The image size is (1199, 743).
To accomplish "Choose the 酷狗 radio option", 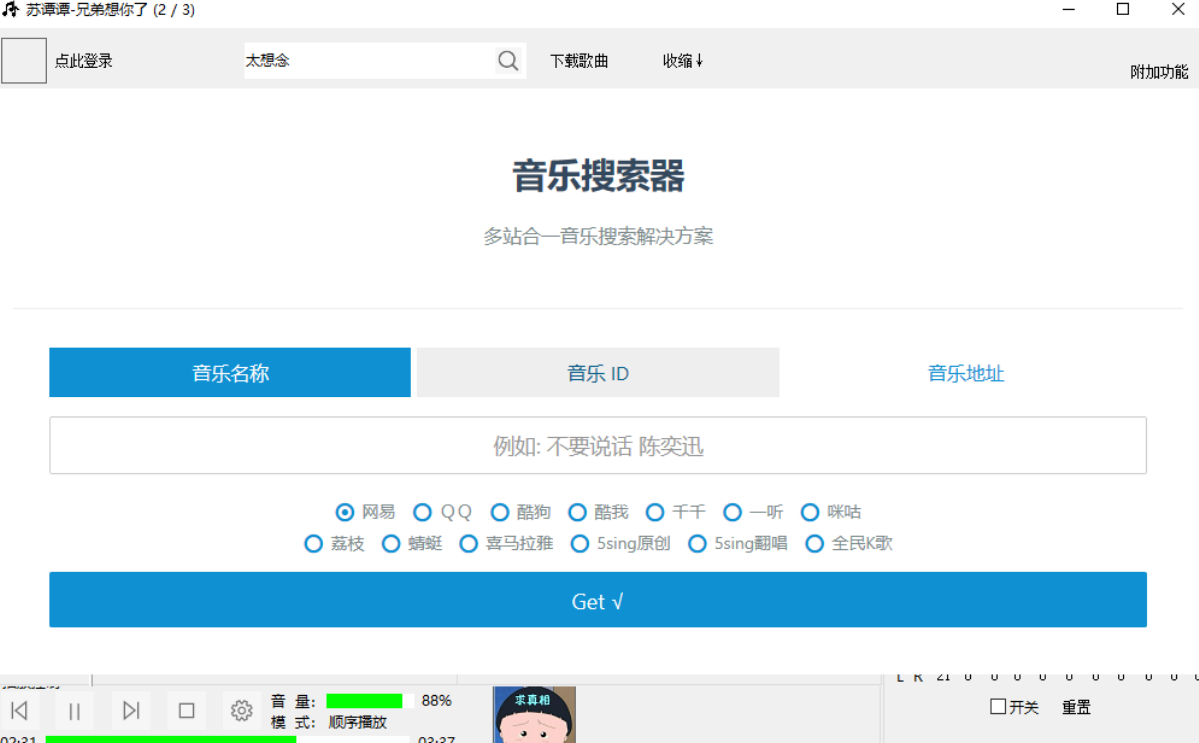I will (500, 512).
